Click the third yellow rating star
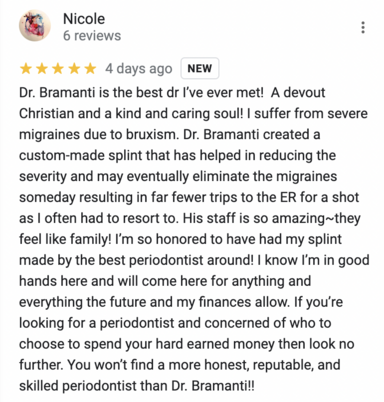Viewport: 384px width, 402px height. (58, 69)
